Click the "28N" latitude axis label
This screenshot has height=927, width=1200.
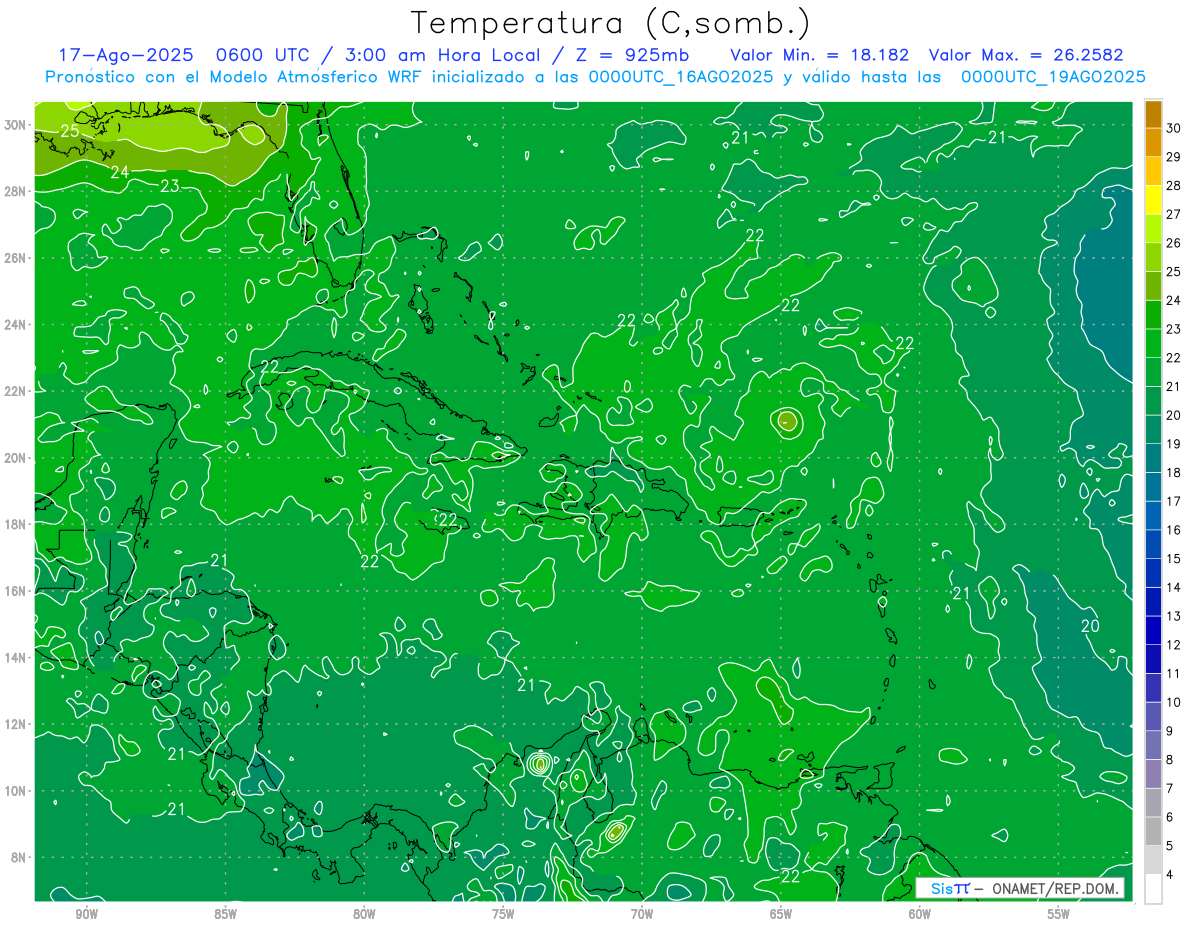click(x=15, y=191)
